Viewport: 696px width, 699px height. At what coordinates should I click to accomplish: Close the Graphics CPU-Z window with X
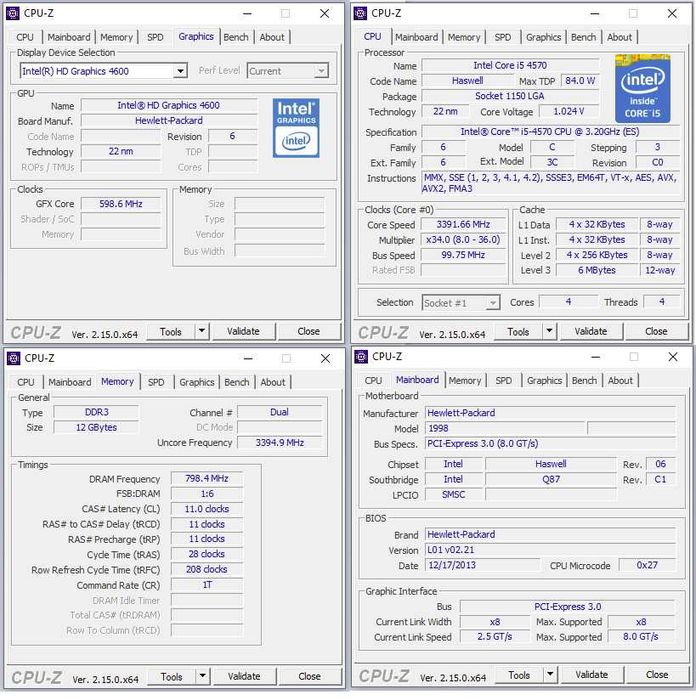pyautogui.click(x=325, y=13)
